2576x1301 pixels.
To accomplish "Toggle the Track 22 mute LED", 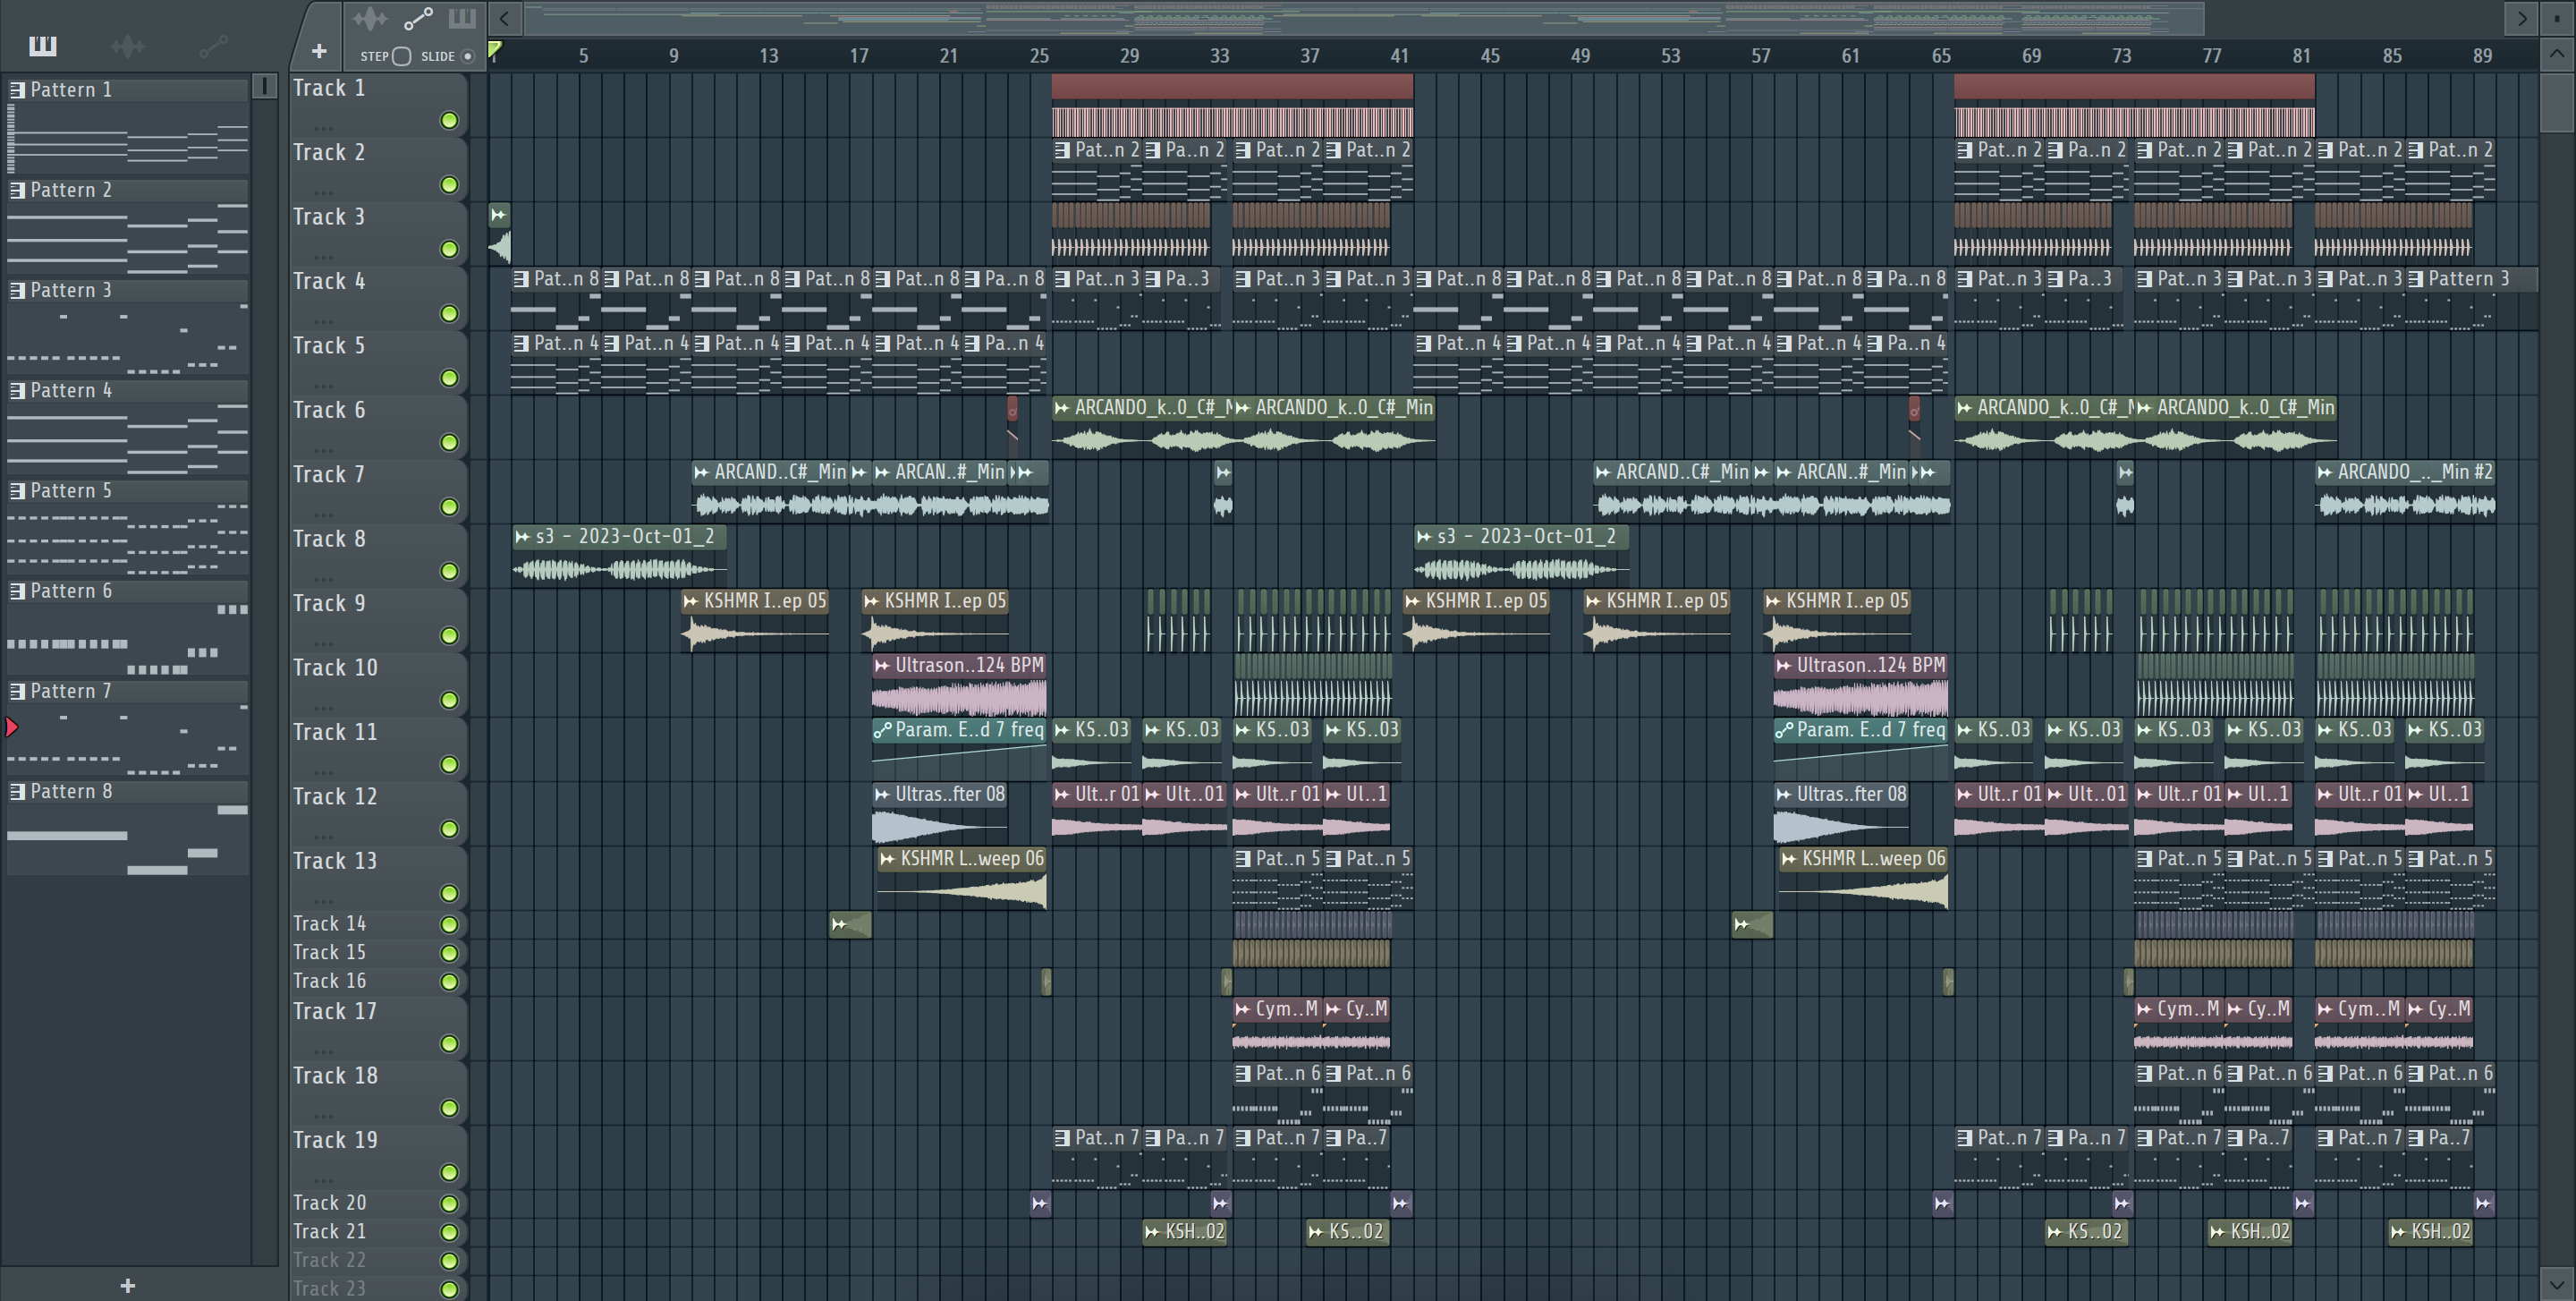I will tap(449, 1260).
